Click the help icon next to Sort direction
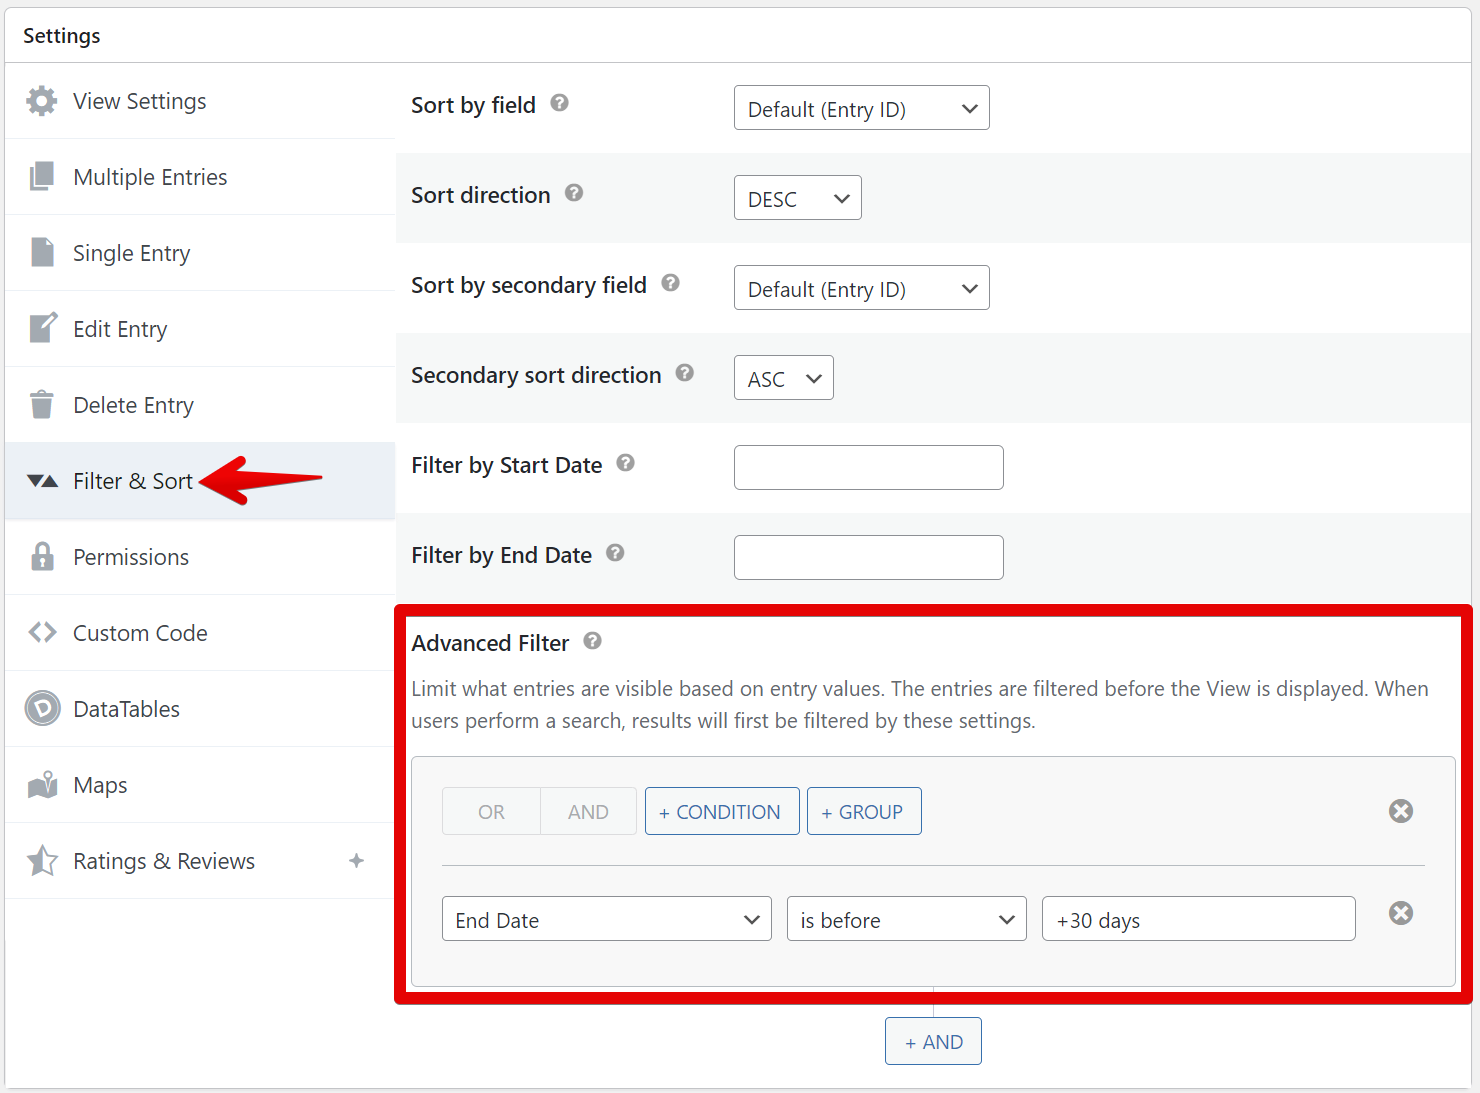The image size is (1480, 1093). pos(574,193)
